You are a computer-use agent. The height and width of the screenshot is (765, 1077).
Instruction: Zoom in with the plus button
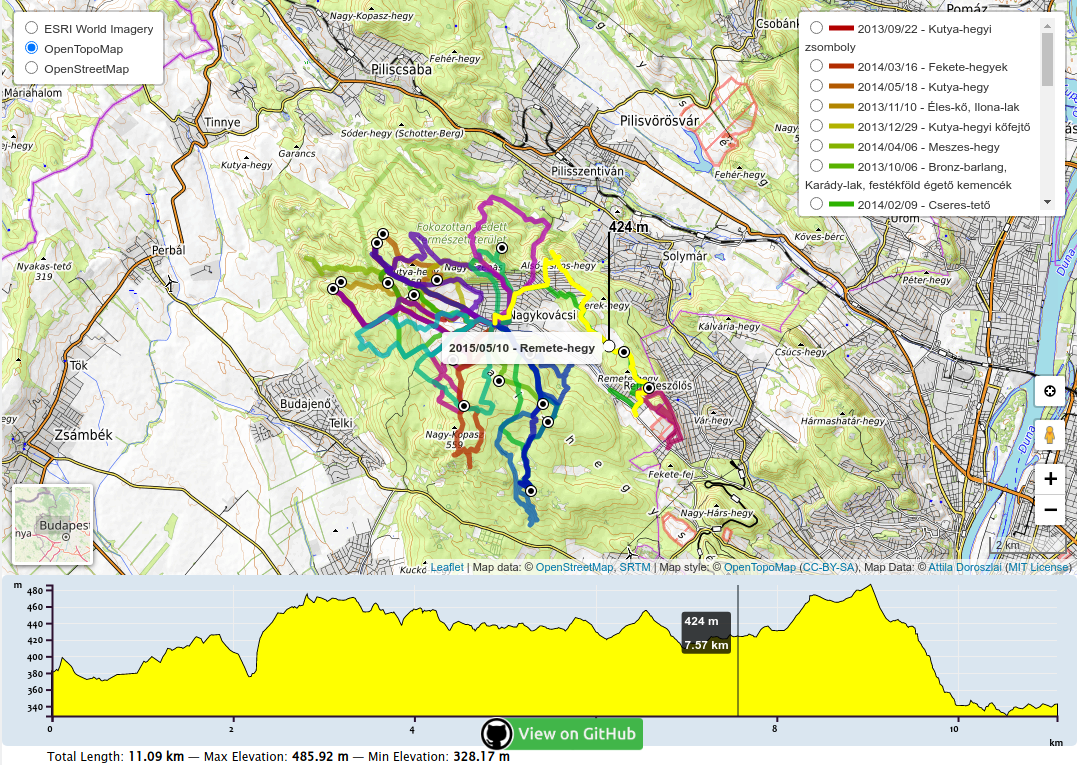(1050, 479)
